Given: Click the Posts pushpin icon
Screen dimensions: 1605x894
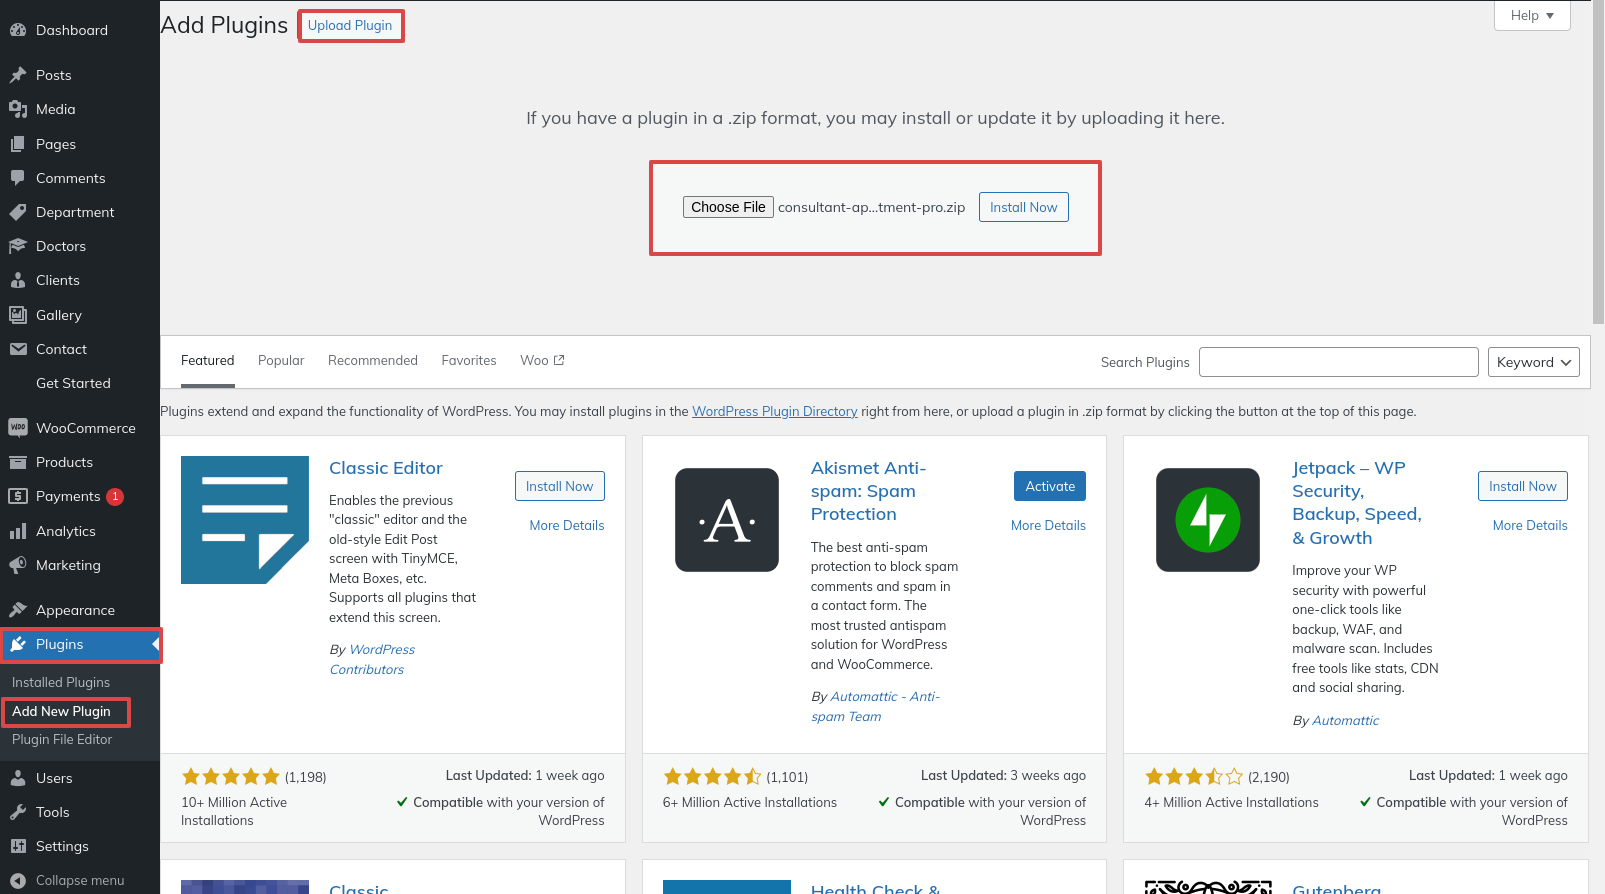Looking at the screenshot, I should click(18, 75).
